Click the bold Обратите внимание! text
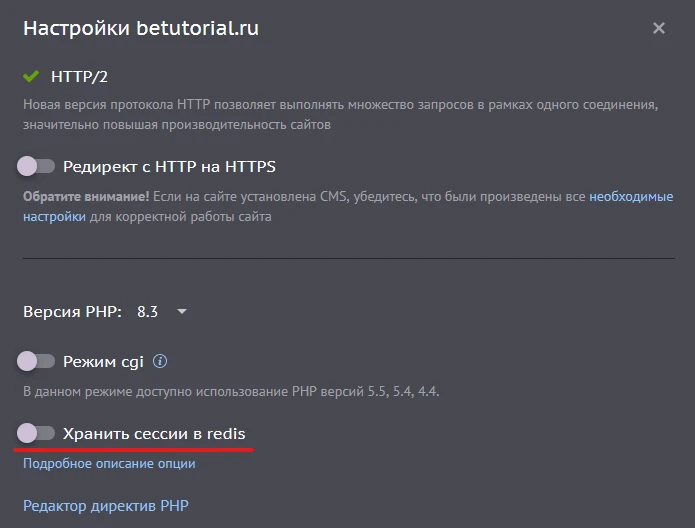The width and height of the screenshot is (695, 528). pos(86,196)
